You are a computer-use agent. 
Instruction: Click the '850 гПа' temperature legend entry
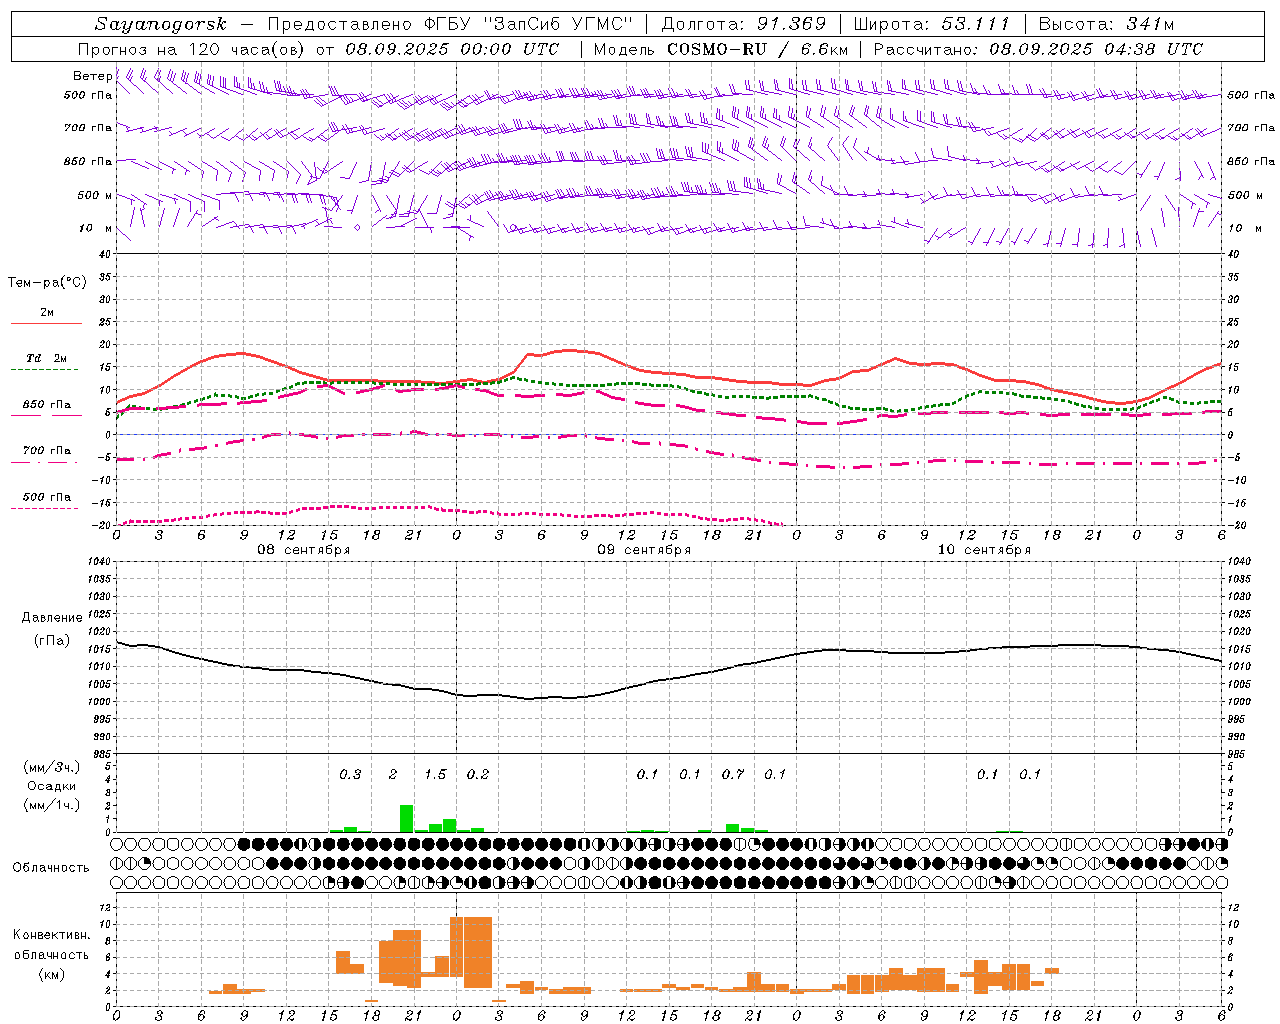tap(47, 405)
